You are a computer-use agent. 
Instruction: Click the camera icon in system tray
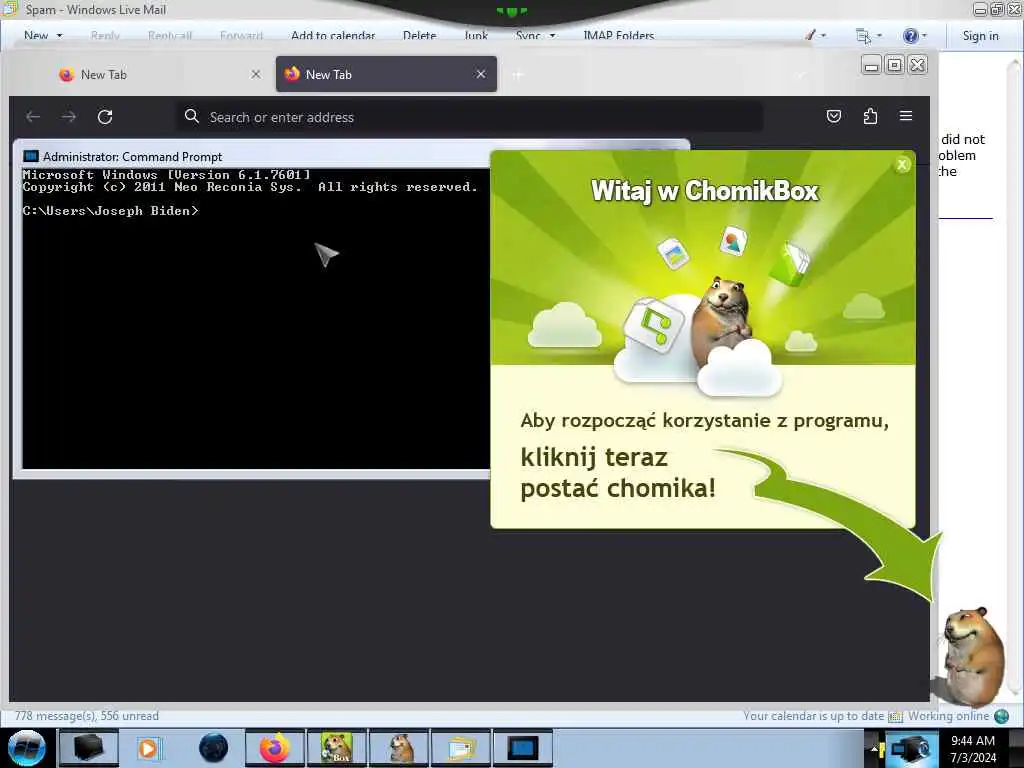pos(911,749)
